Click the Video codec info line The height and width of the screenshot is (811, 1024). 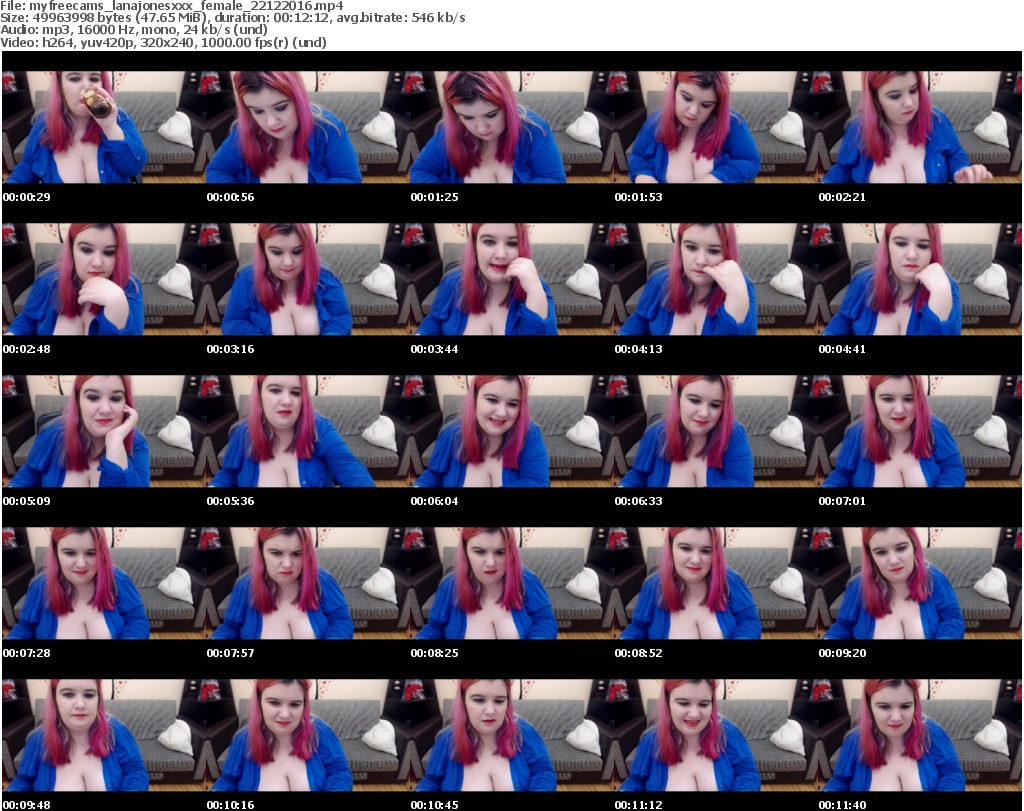pos(165,42)
